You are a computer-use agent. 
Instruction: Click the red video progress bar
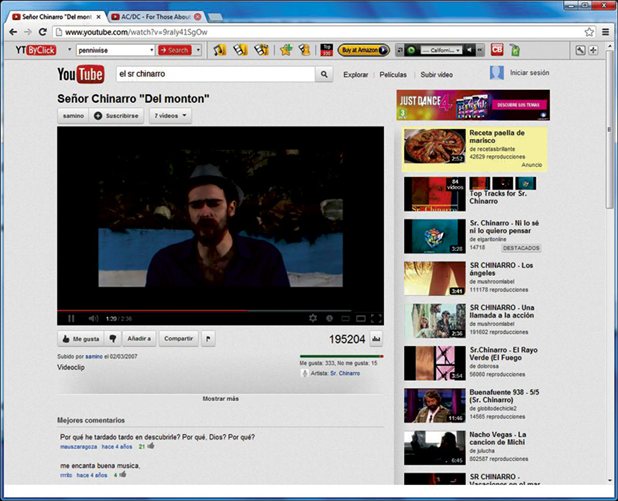click(153, 311)
